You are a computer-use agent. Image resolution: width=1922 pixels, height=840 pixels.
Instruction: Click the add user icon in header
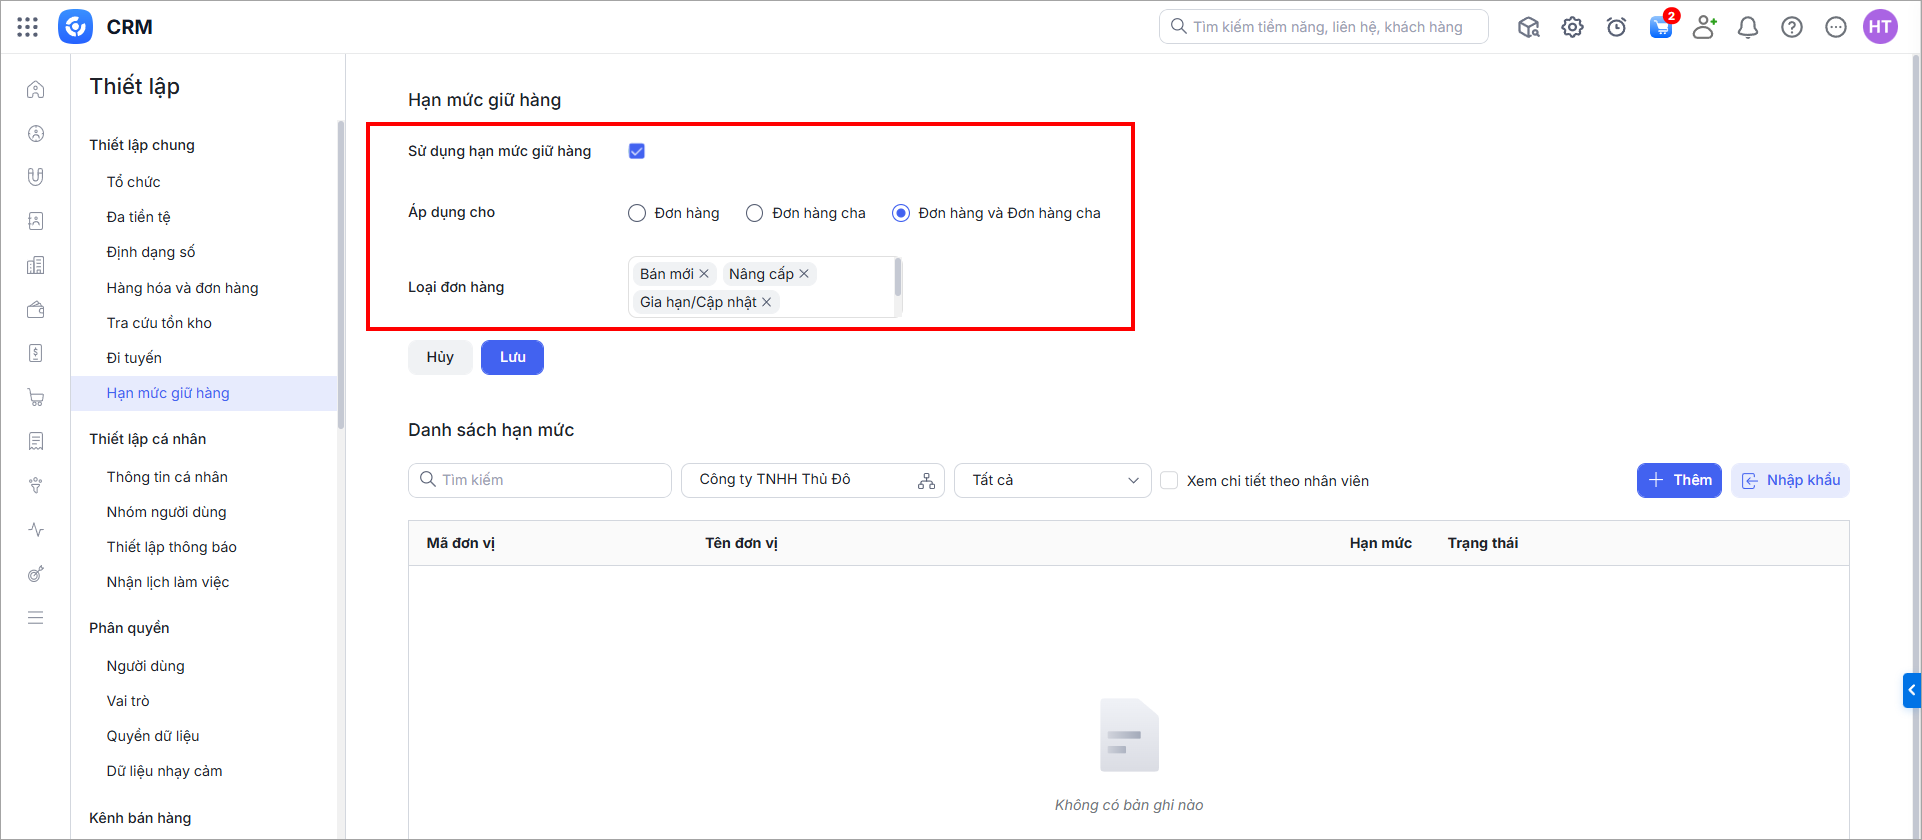pyautogui.click(x=1704, y=27)
